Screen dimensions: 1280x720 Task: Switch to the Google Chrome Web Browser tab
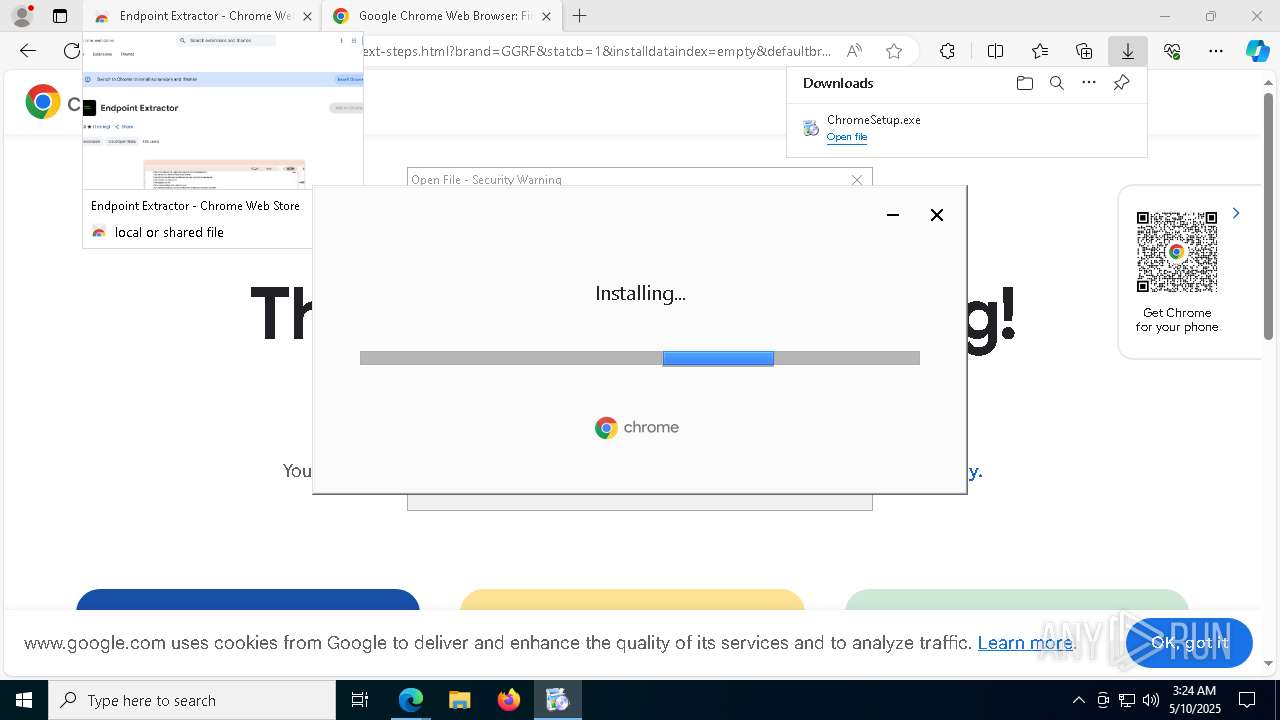(x=443, y=16)
